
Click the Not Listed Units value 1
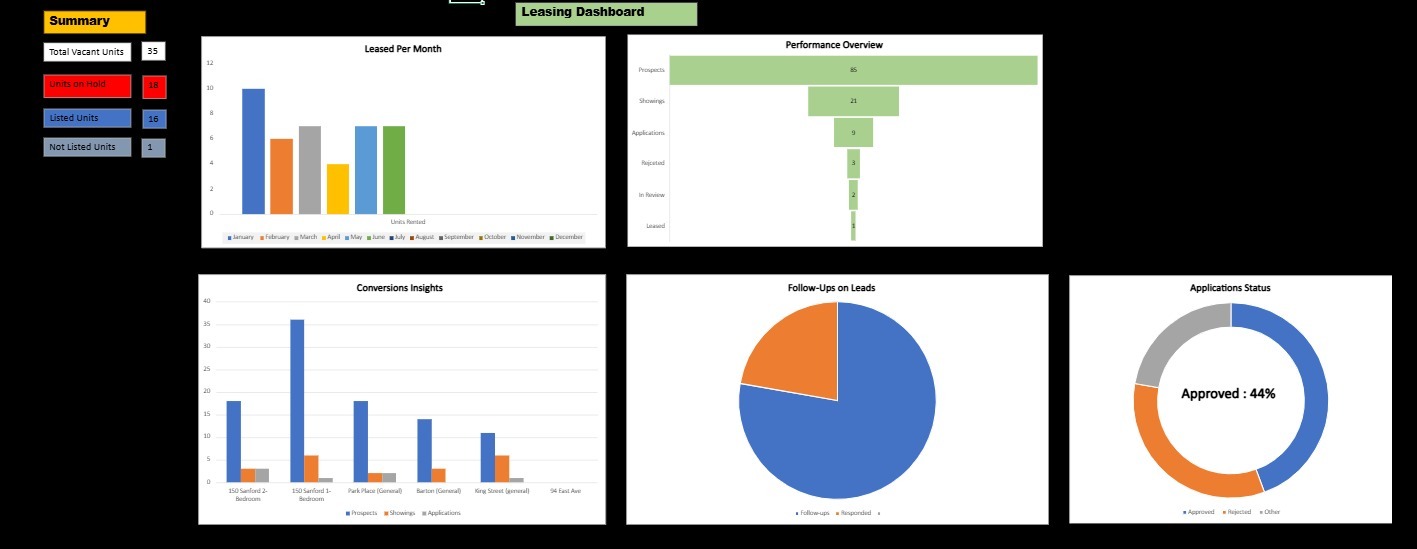pyautogui.click(x=153, y=148)
